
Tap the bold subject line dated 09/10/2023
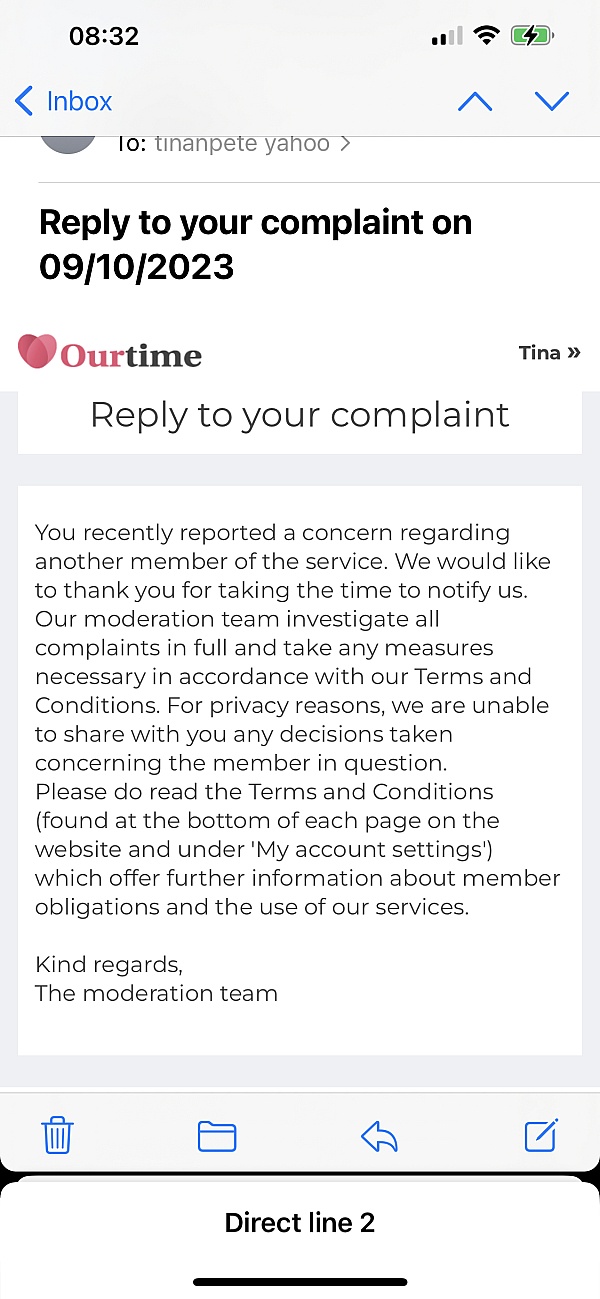tap(255, 244)
